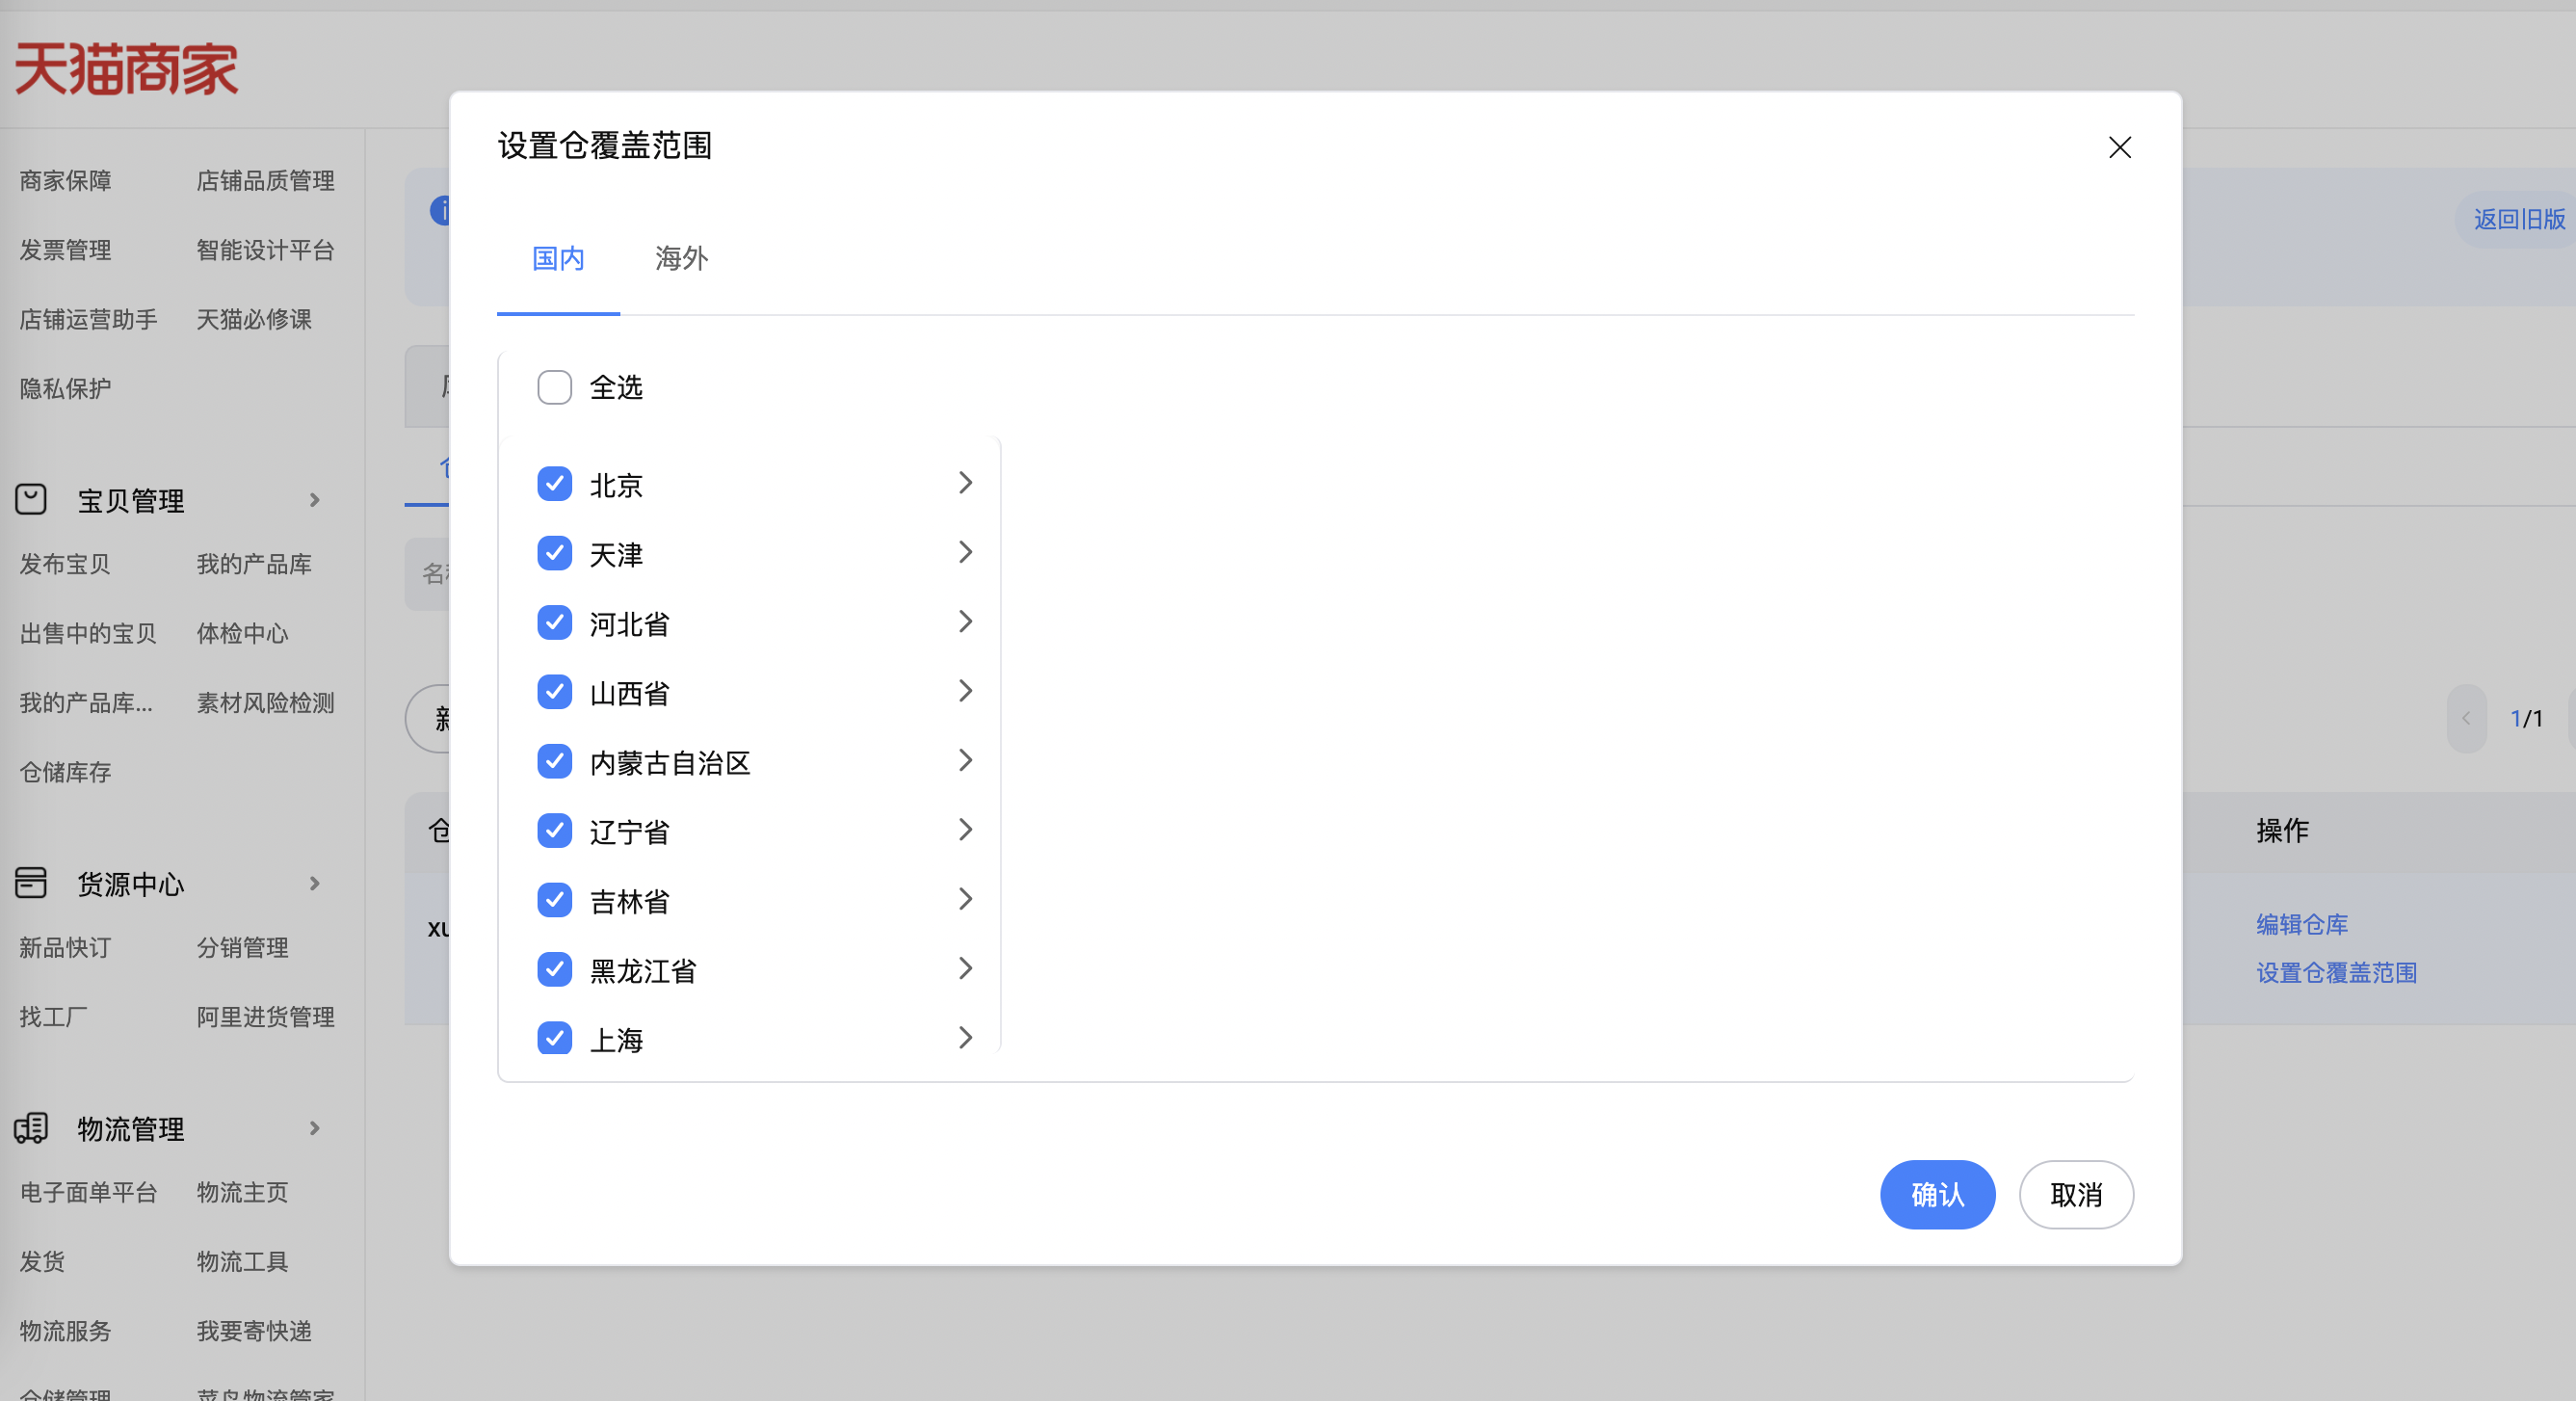
Task: Open the 设置仓覆盖范围 link
Action: click(x=2336, y=973)
